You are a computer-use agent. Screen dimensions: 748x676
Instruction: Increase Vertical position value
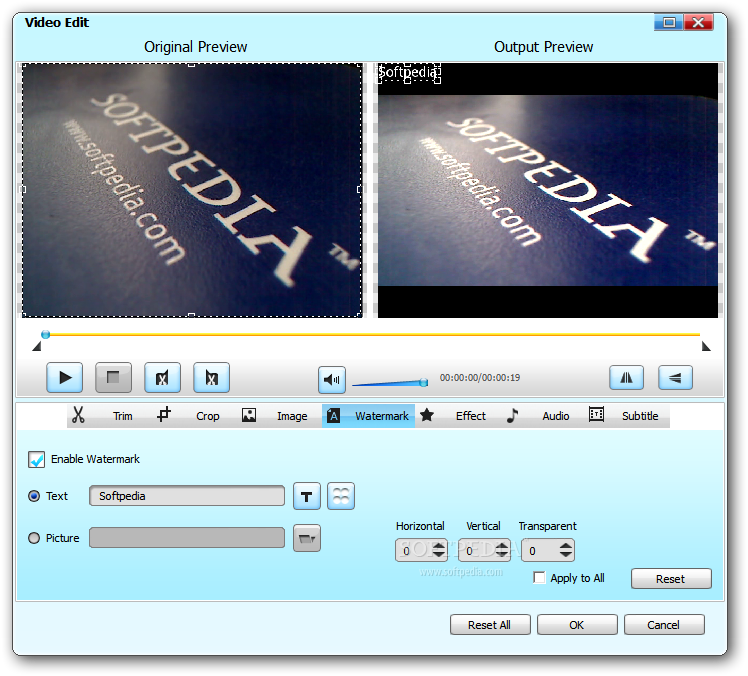502,546
